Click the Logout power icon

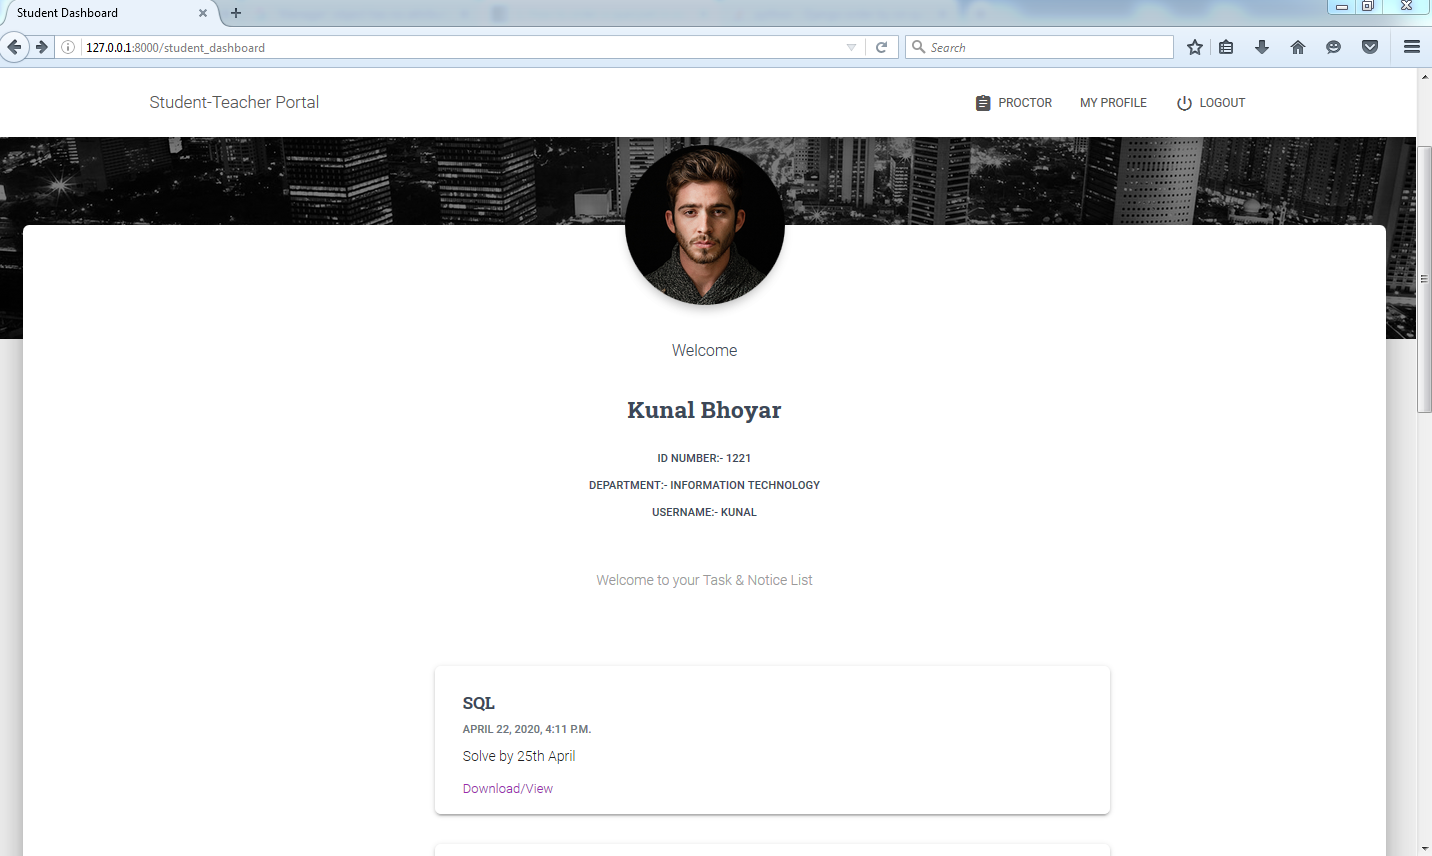1184,103
